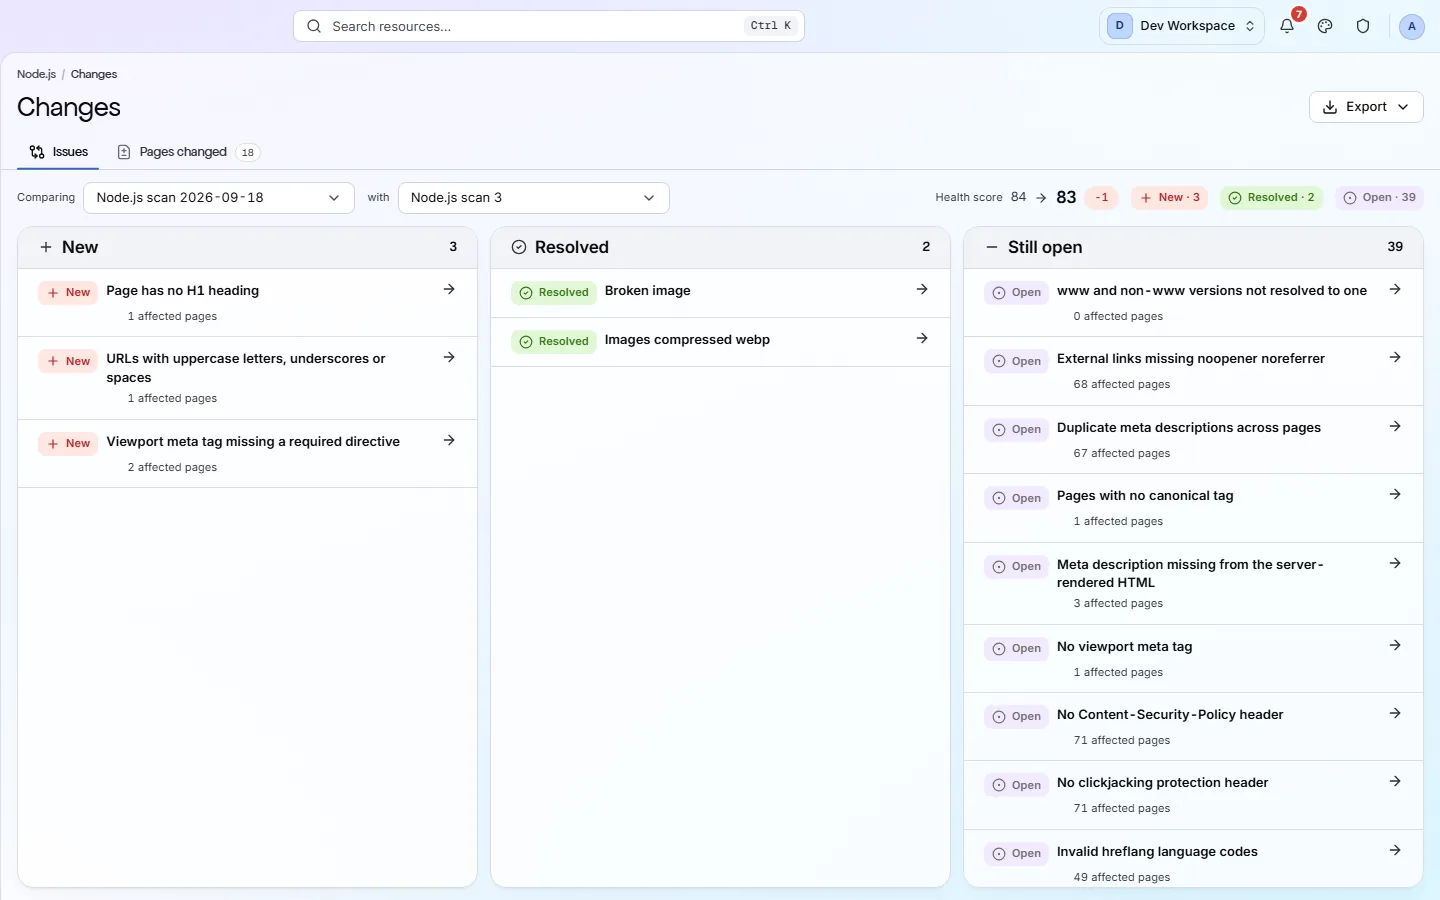The height and width of the screenshot is (900, 1440).
Task: Focus the Search resources field
Action: [549, 26]
